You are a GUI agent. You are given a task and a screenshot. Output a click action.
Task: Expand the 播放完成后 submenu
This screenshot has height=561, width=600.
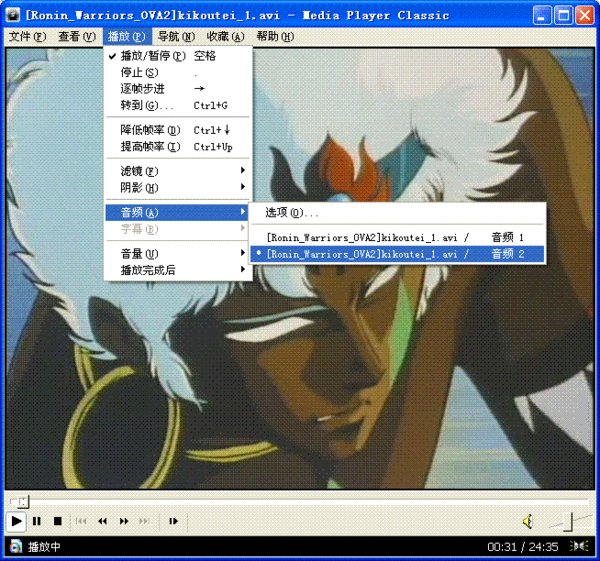[x=178, y=270]
